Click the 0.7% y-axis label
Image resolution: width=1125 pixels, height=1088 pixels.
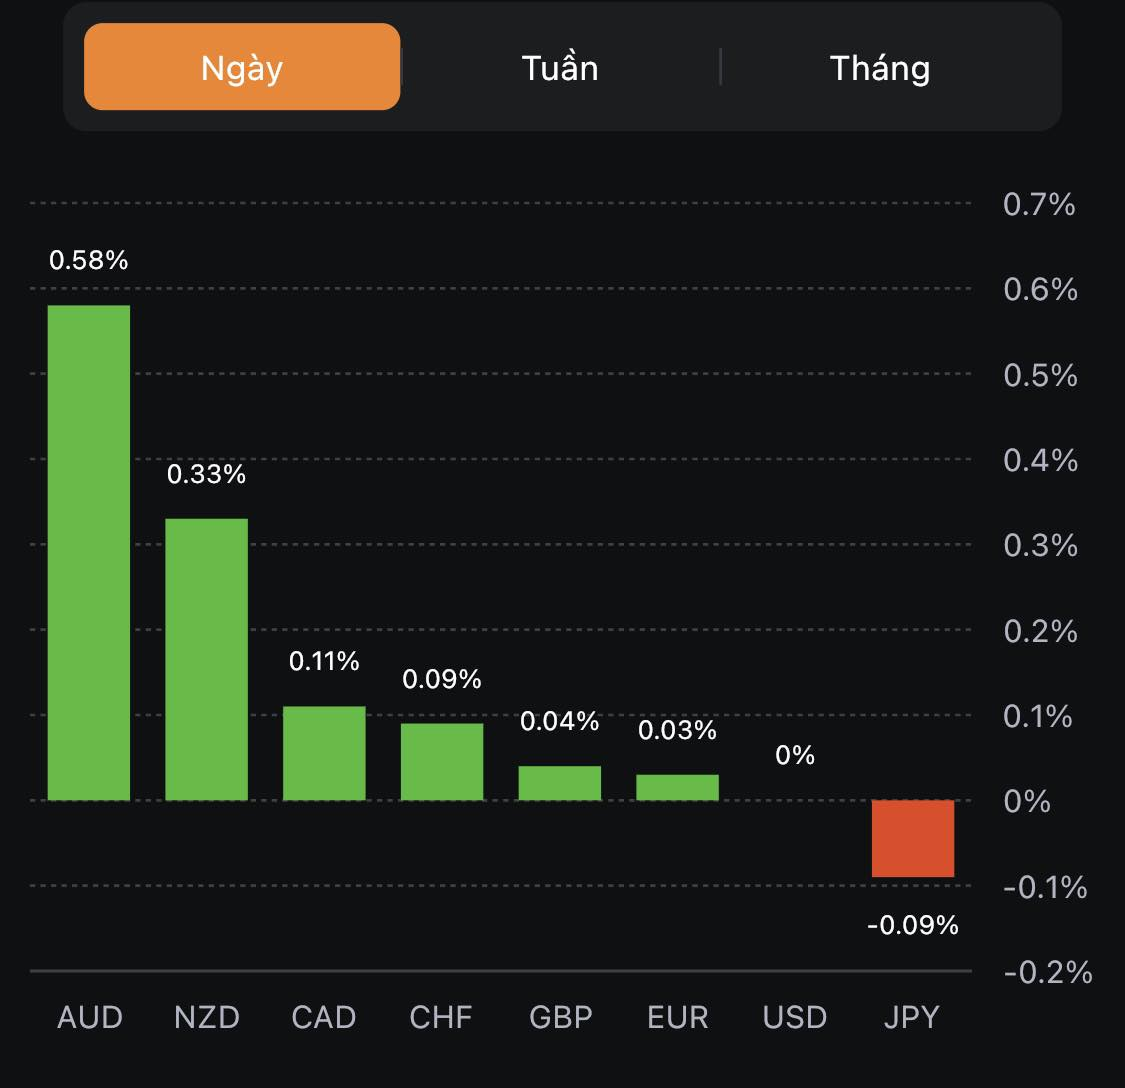point(1039,204)
